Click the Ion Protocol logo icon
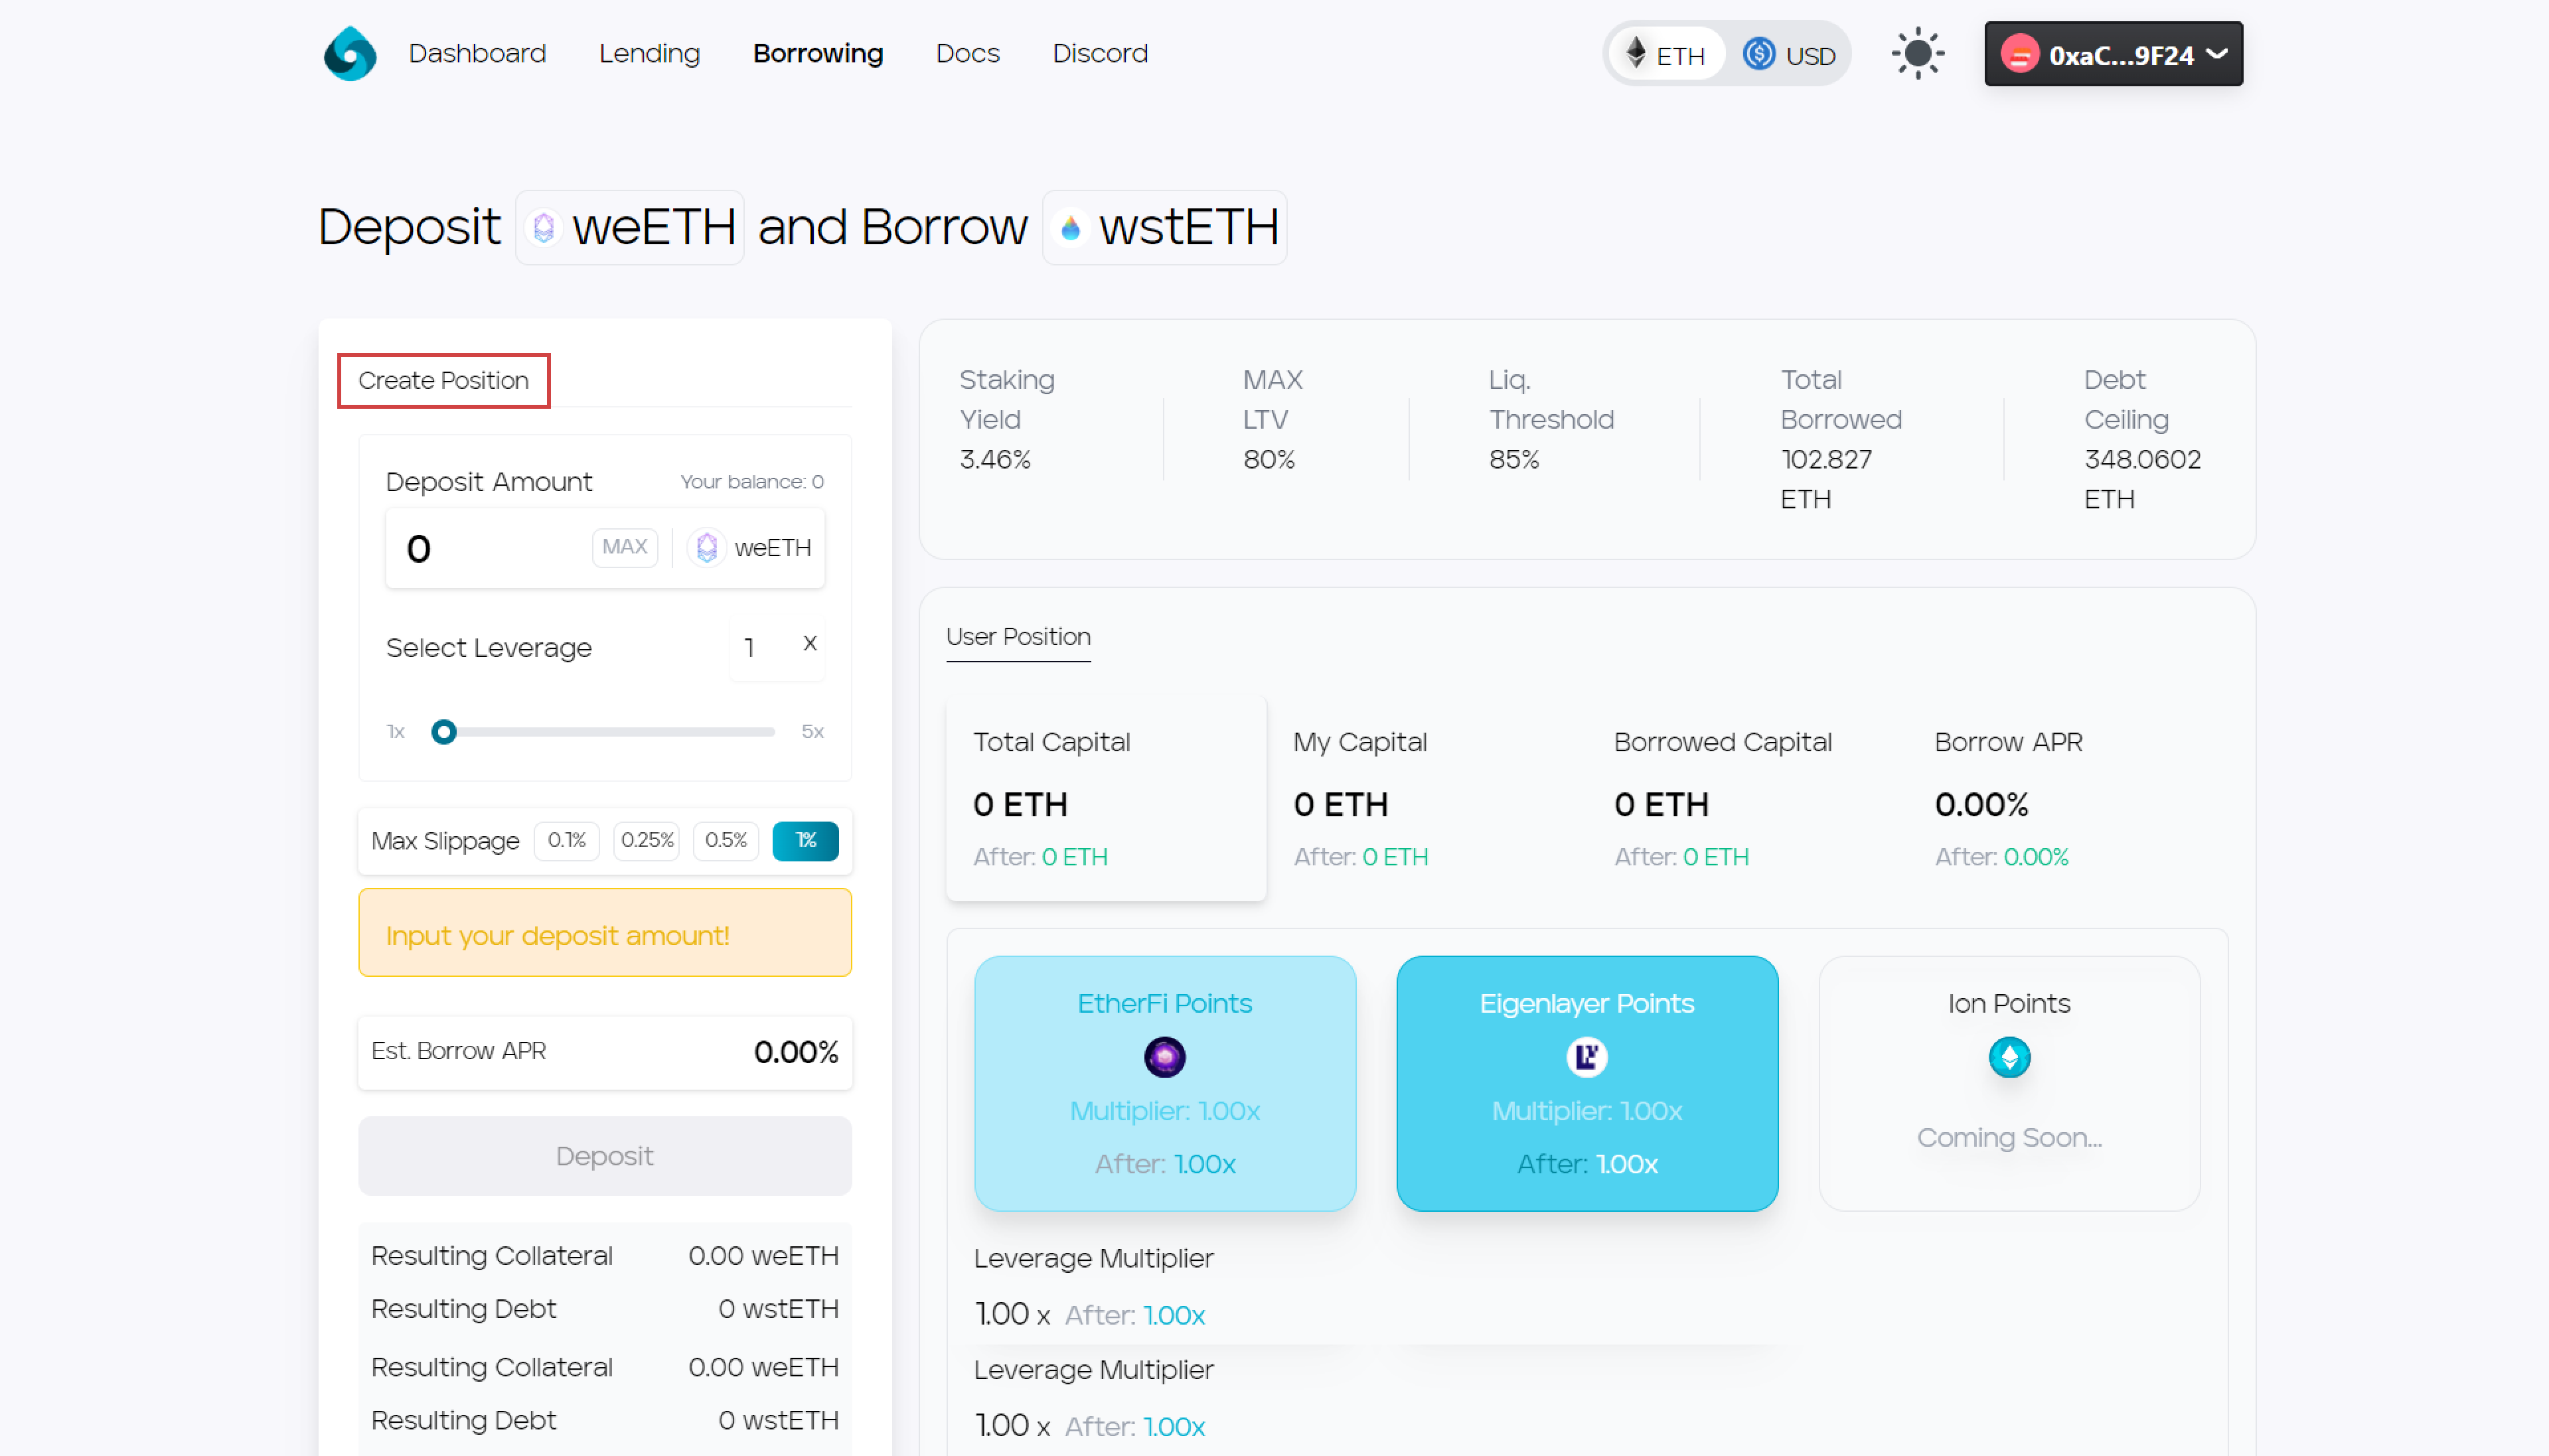 (349, 53)
